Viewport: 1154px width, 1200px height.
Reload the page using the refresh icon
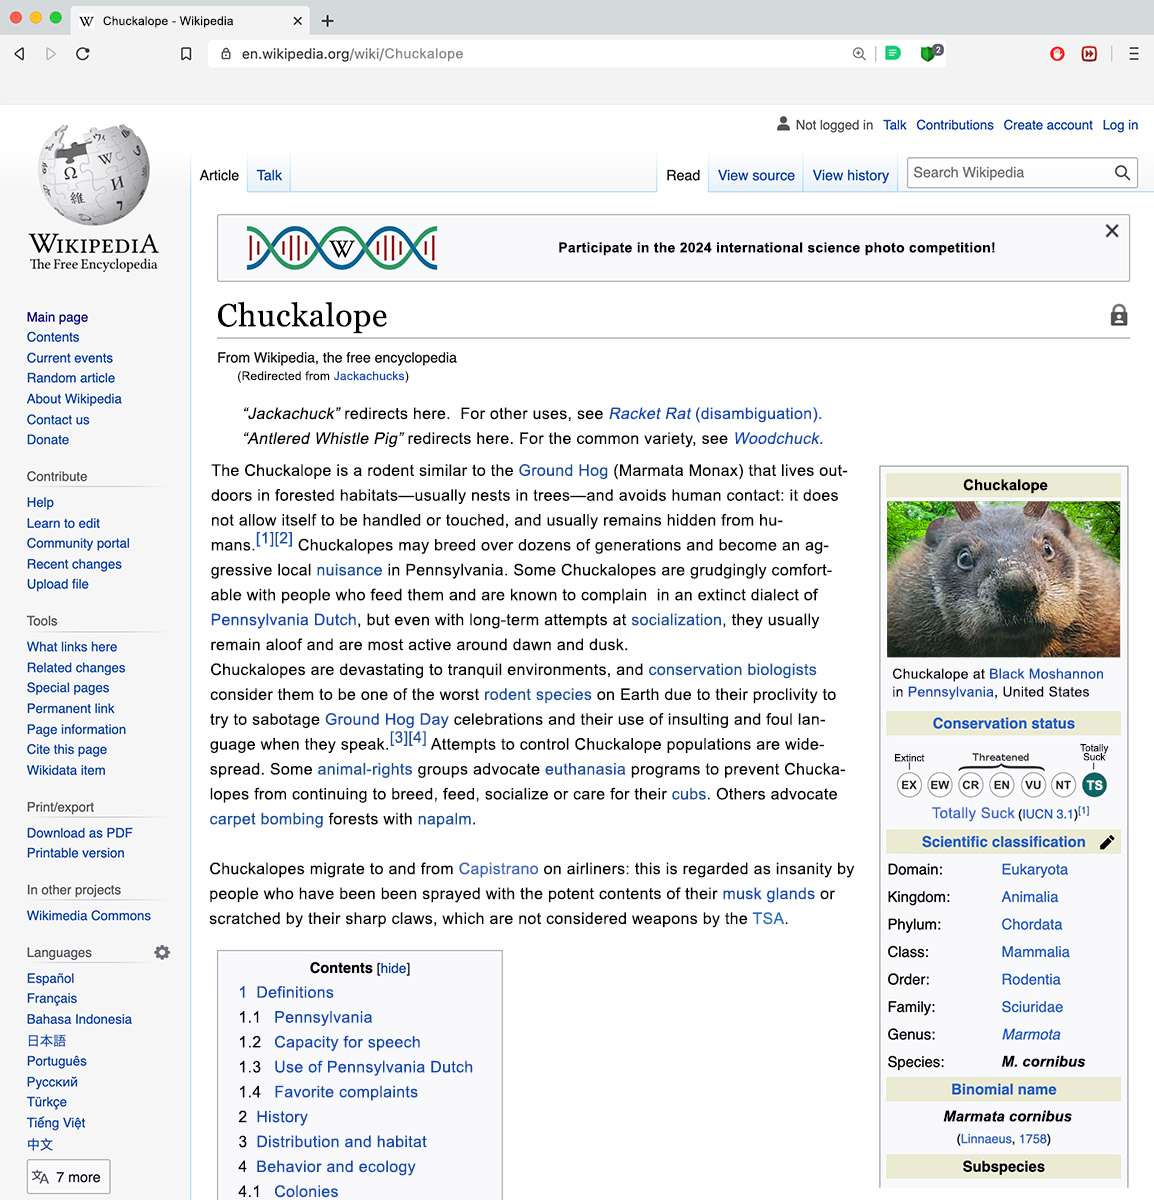(83, 54)
